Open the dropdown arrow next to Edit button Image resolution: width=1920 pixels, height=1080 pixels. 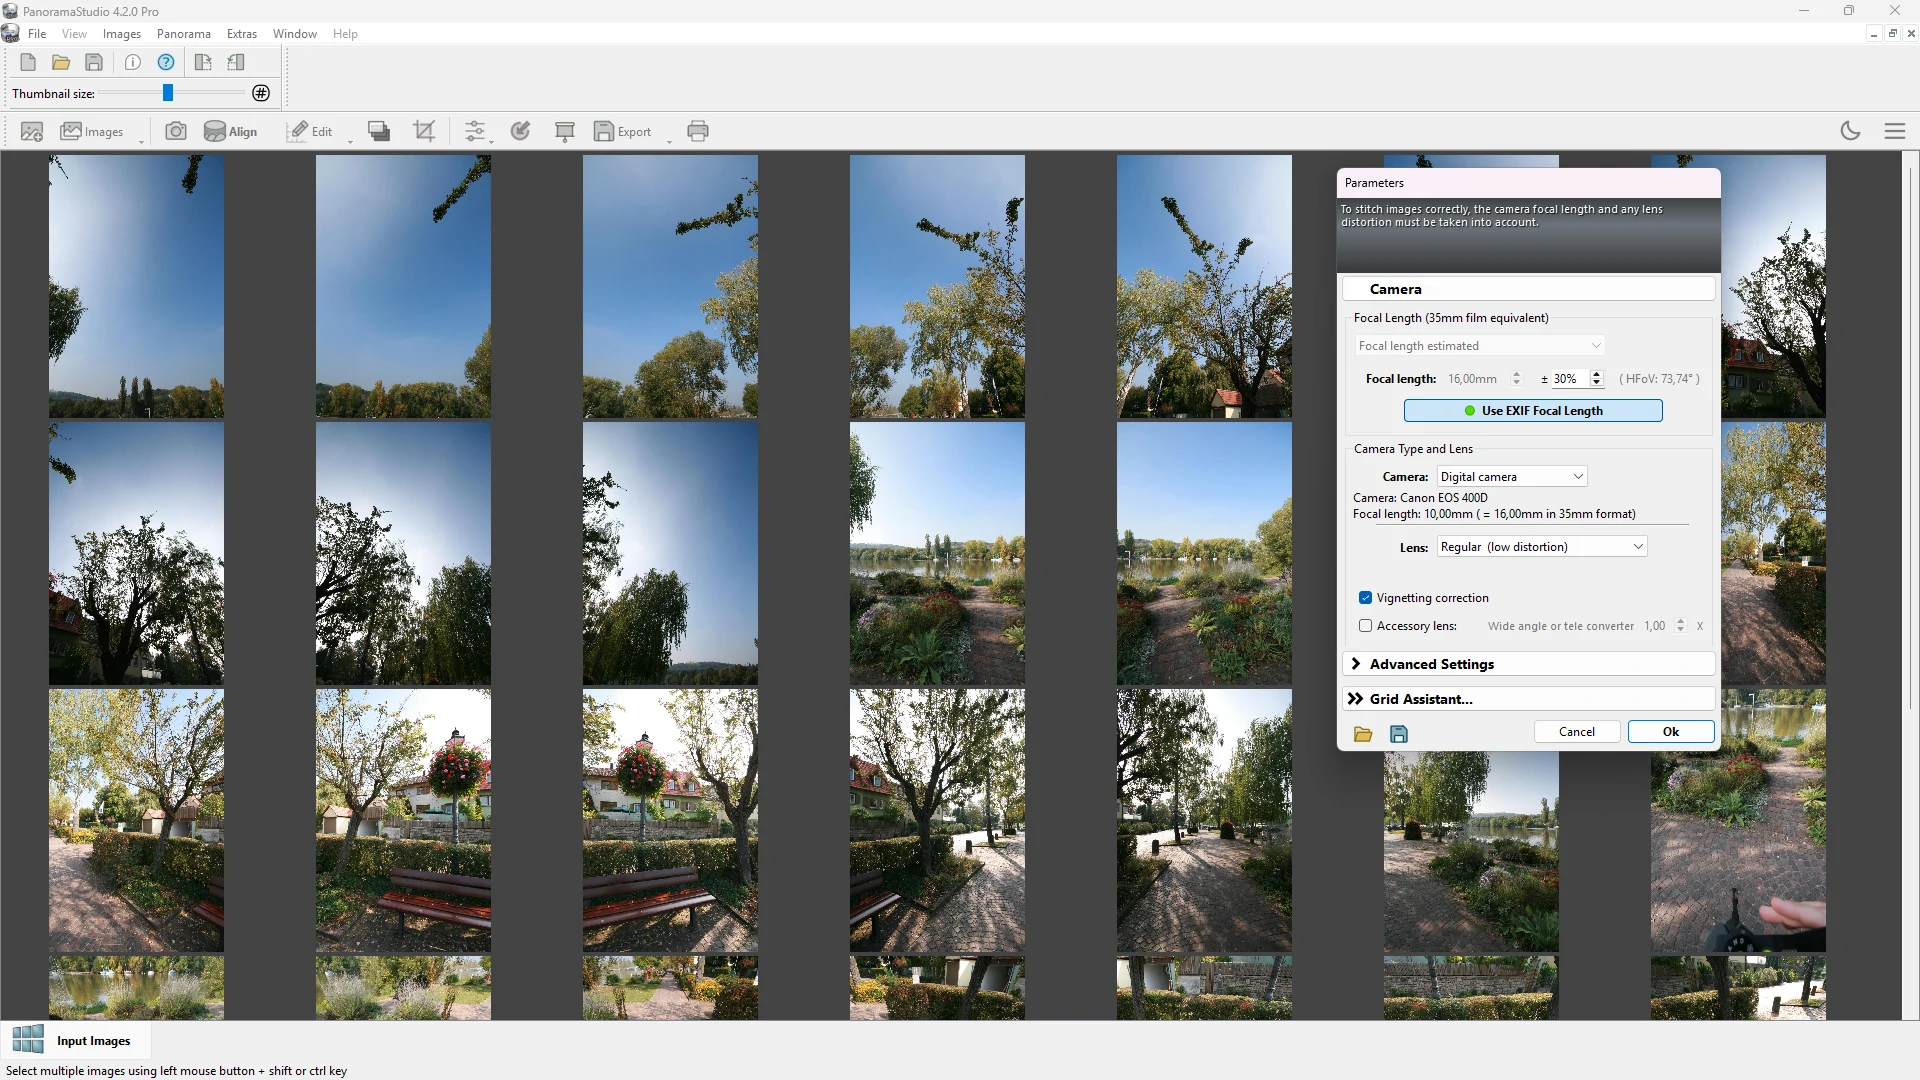point(350,141)
